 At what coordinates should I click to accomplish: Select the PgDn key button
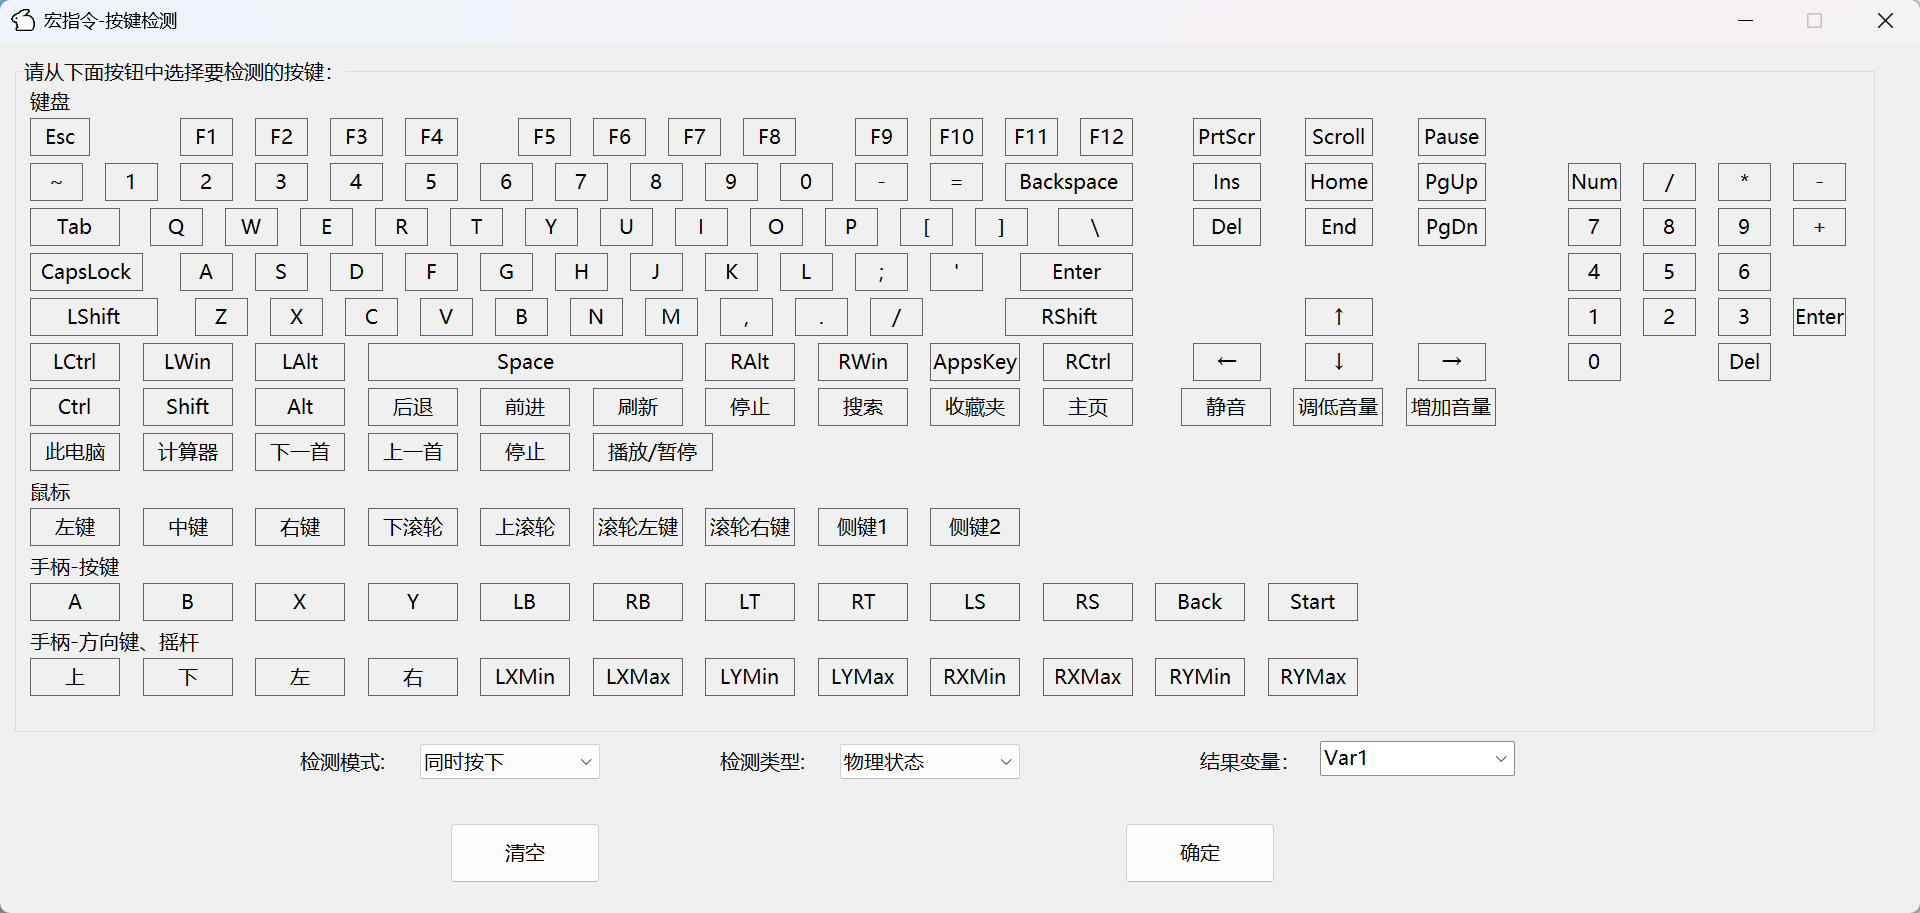point(1451,227)
